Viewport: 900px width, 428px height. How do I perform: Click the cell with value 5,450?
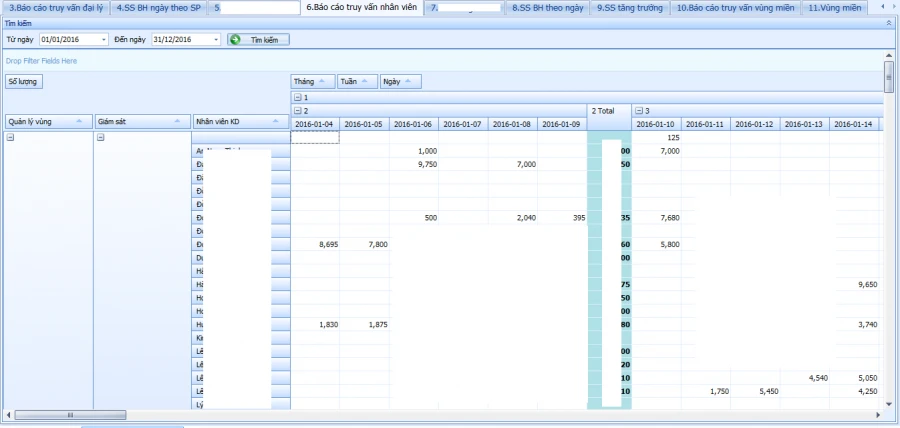coord(755,391)
